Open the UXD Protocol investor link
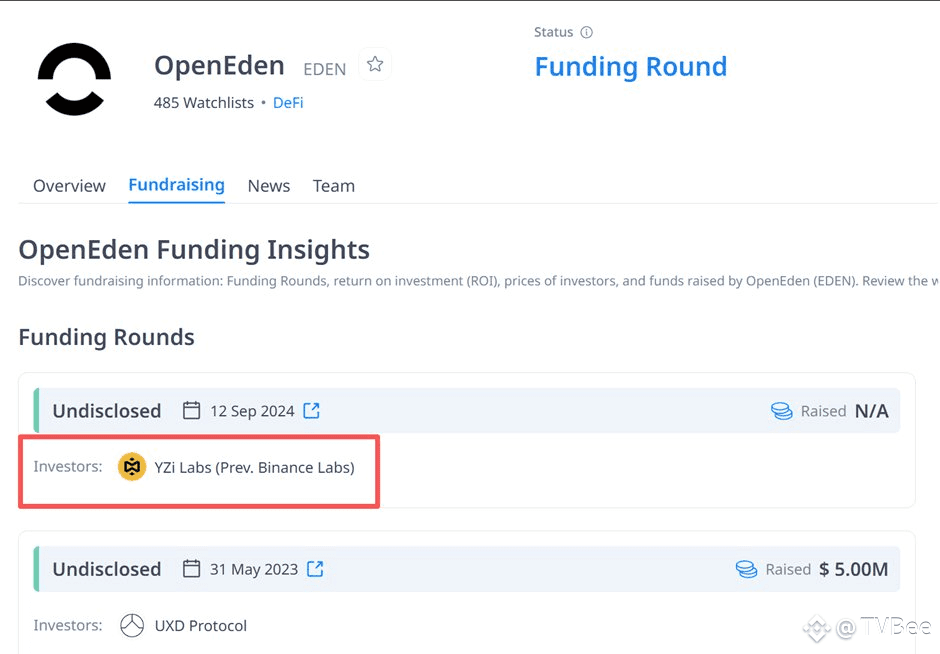940x654 pixels. [x=201, y=626]
